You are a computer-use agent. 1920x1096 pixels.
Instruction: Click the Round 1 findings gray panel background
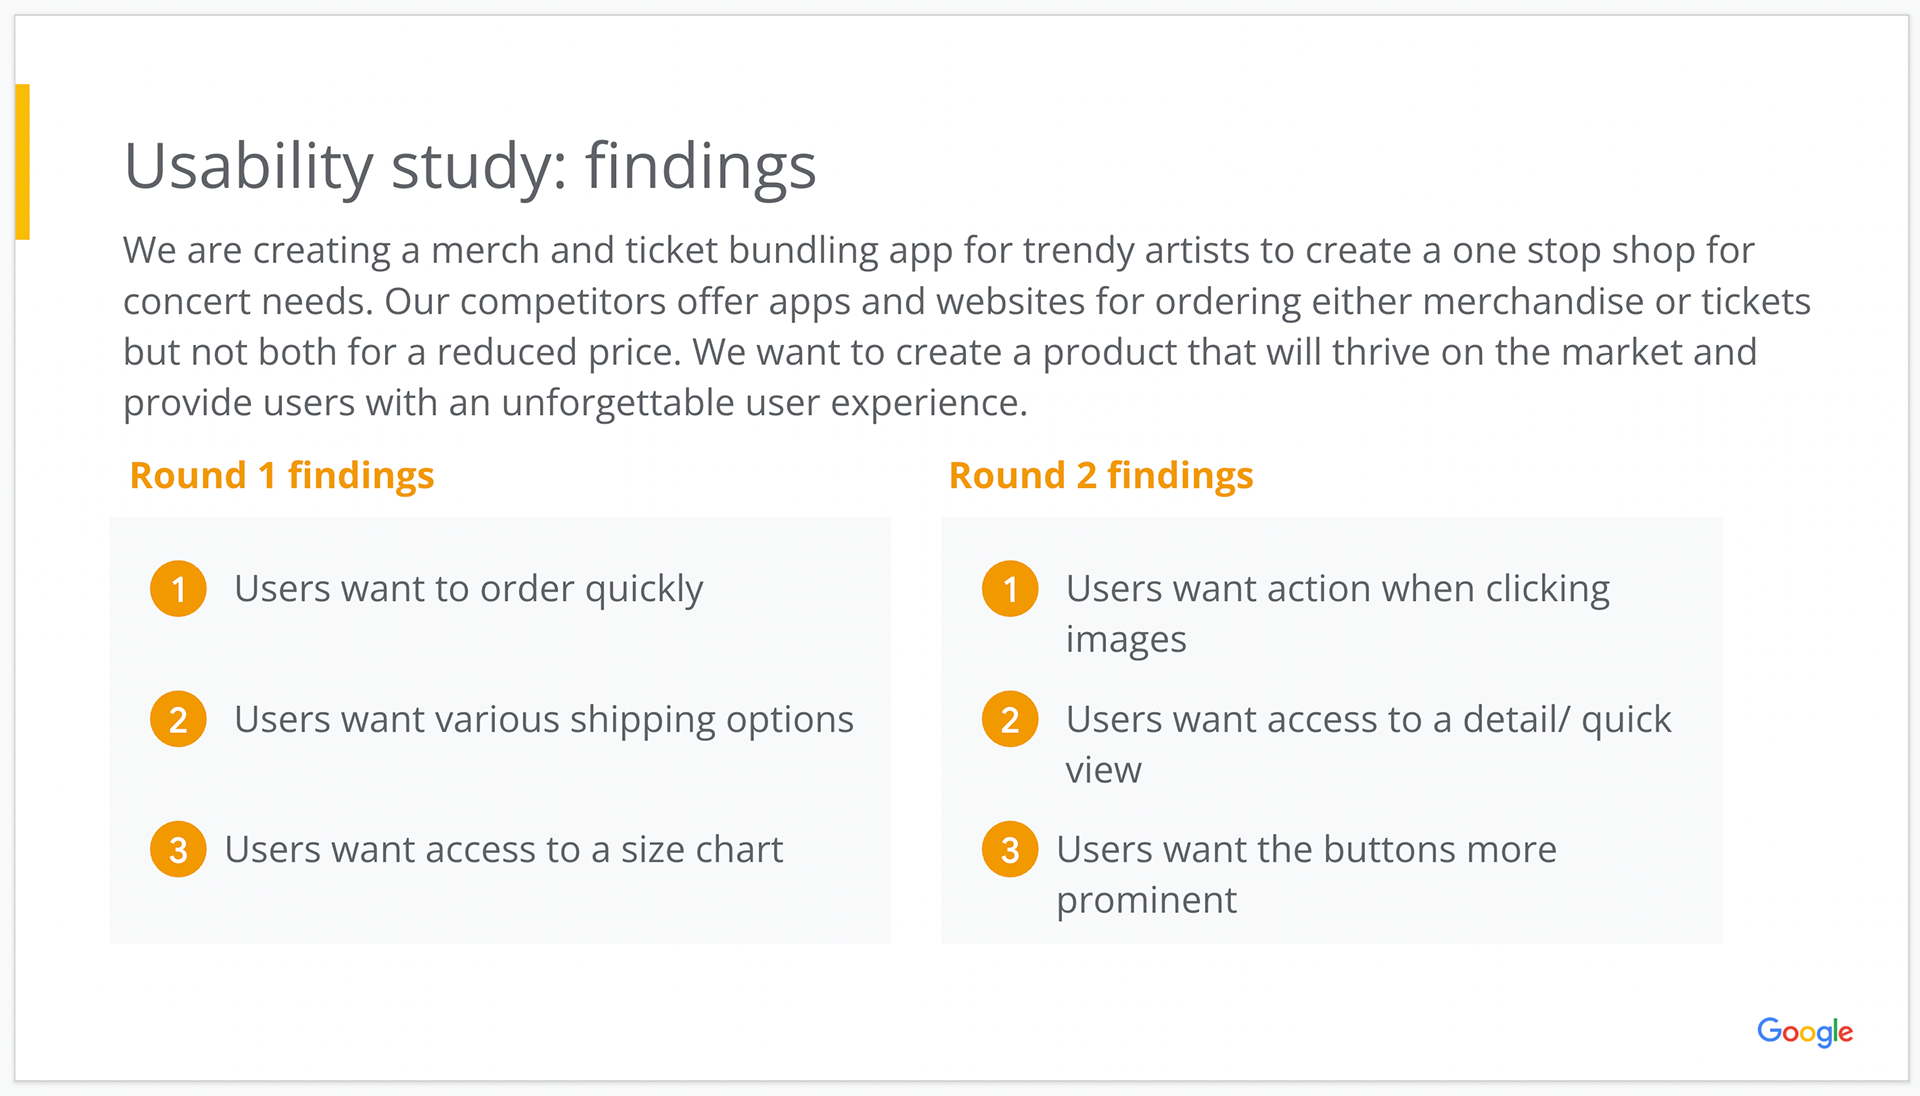[x=500, y=730]
